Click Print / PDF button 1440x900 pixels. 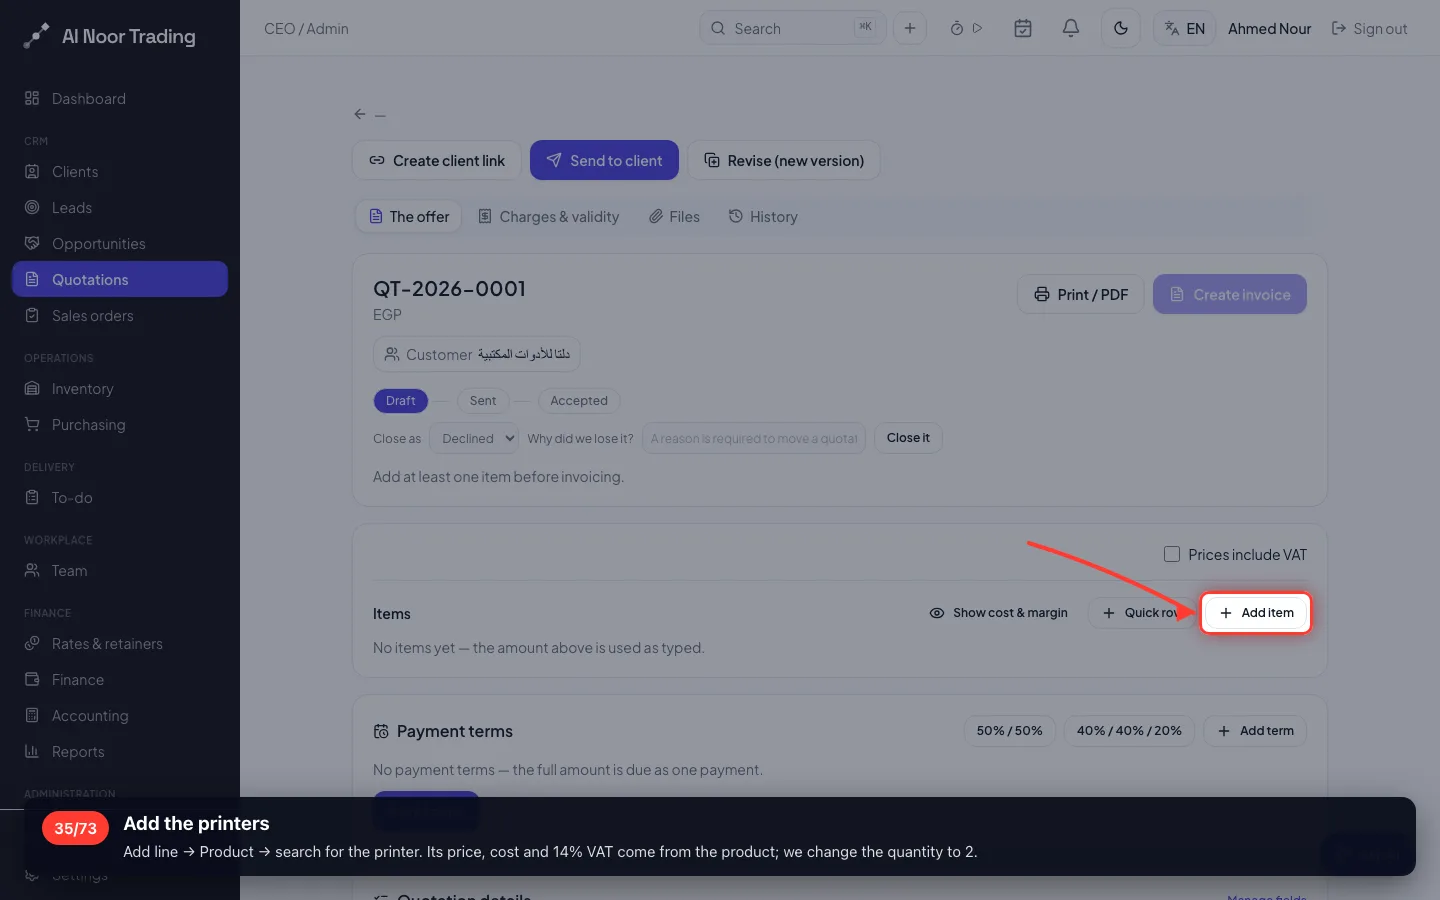[x=1080, y=294]
